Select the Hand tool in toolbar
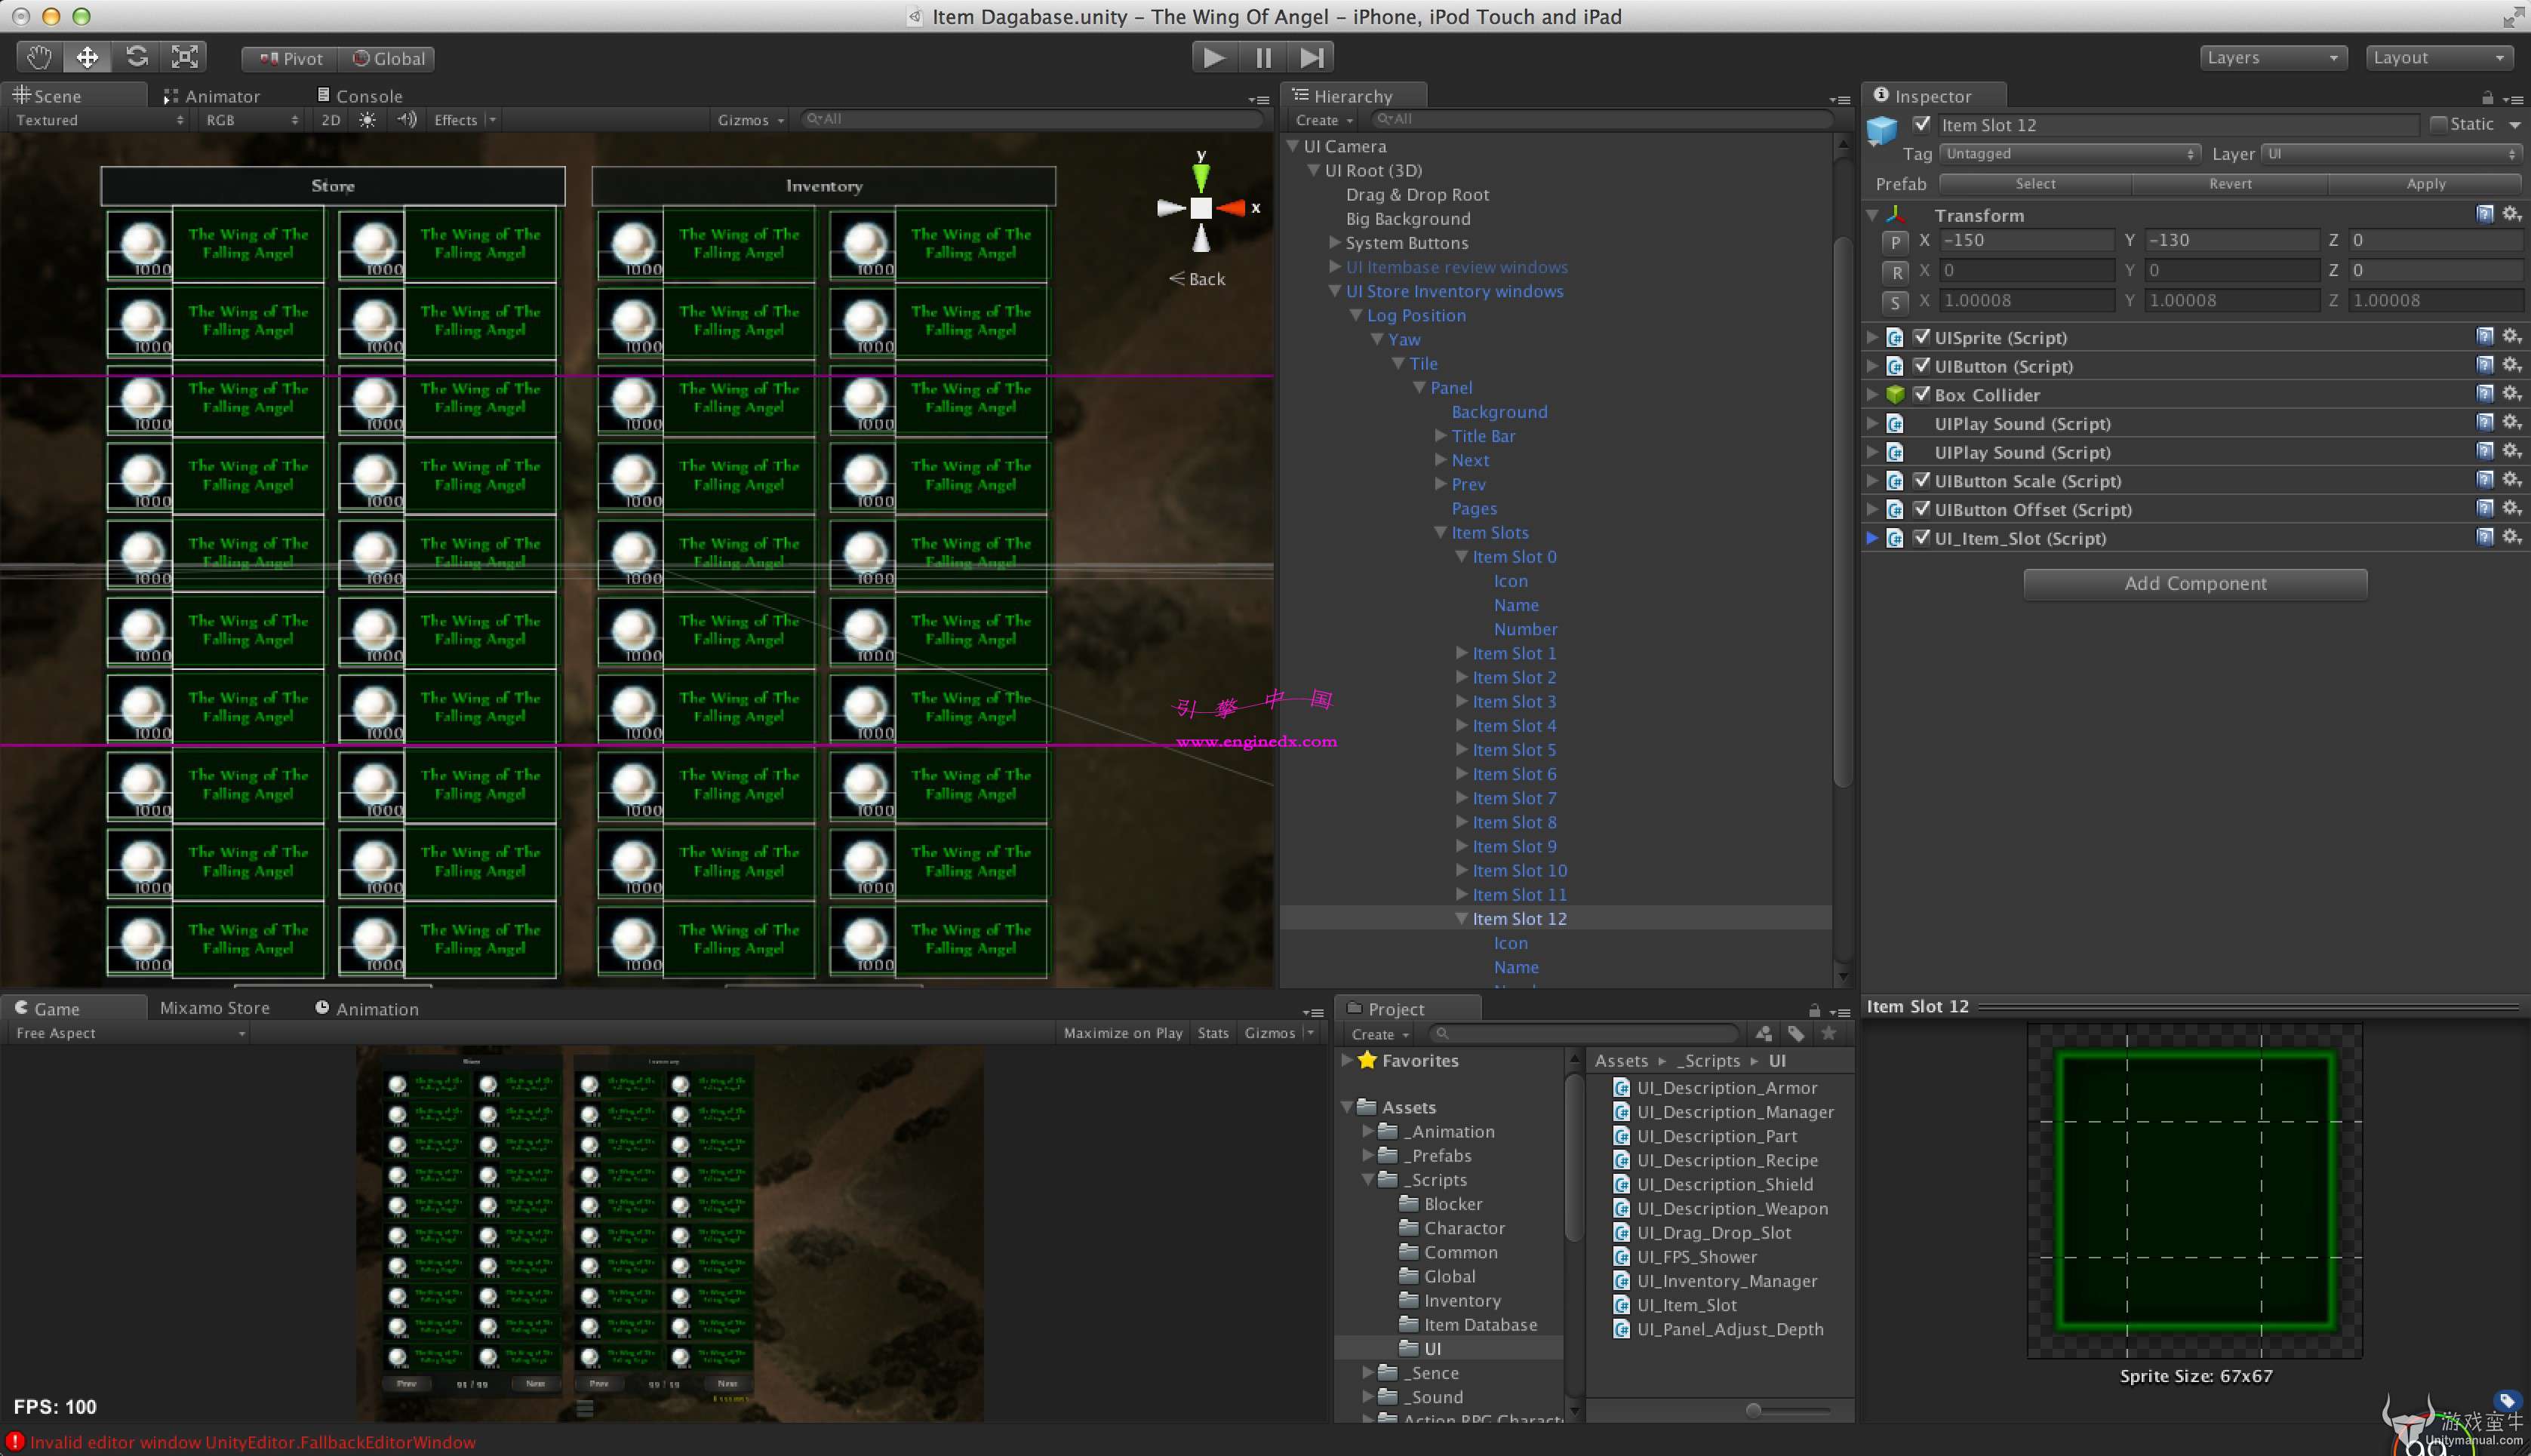This screenshot has height=1456, width=2531. coord(39,57)
